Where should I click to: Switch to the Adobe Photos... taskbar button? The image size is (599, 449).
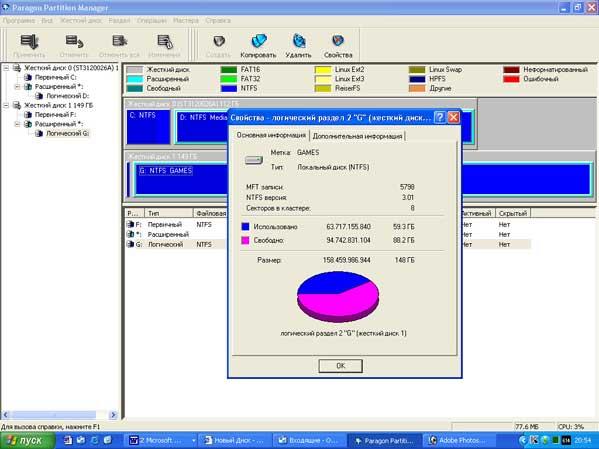(x=461, y=441)
